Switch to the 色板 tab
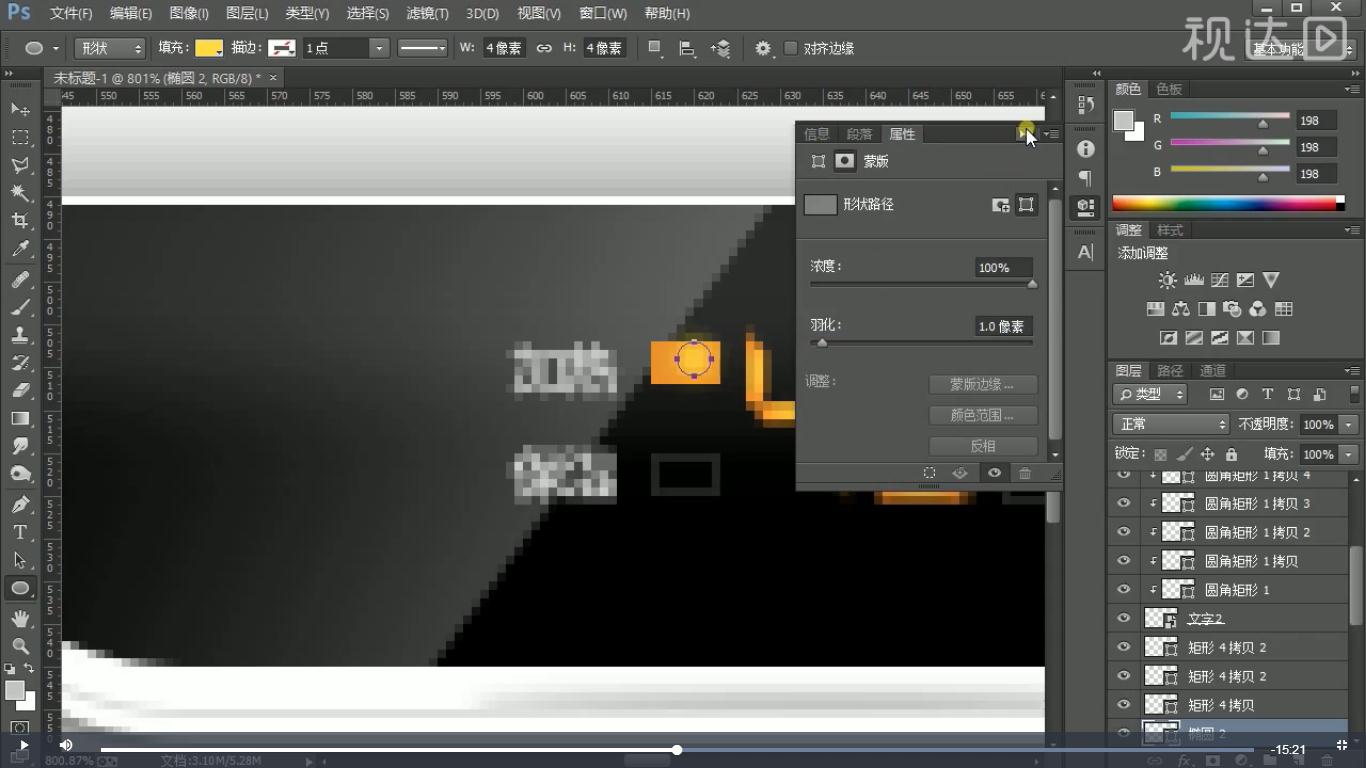Viewport: 1366px width, 768px height. tap(1168, 89)
